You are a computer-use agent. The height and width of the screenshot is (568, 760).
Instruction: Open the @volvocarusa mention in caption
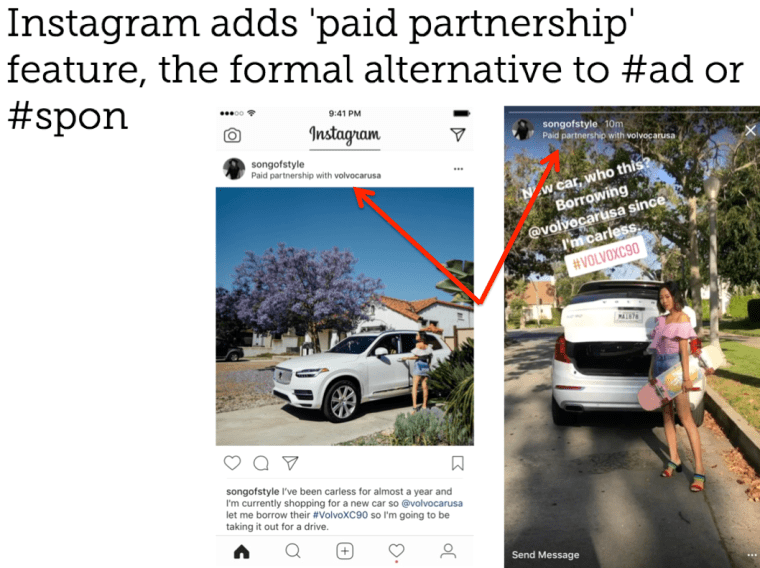point(432,503)
